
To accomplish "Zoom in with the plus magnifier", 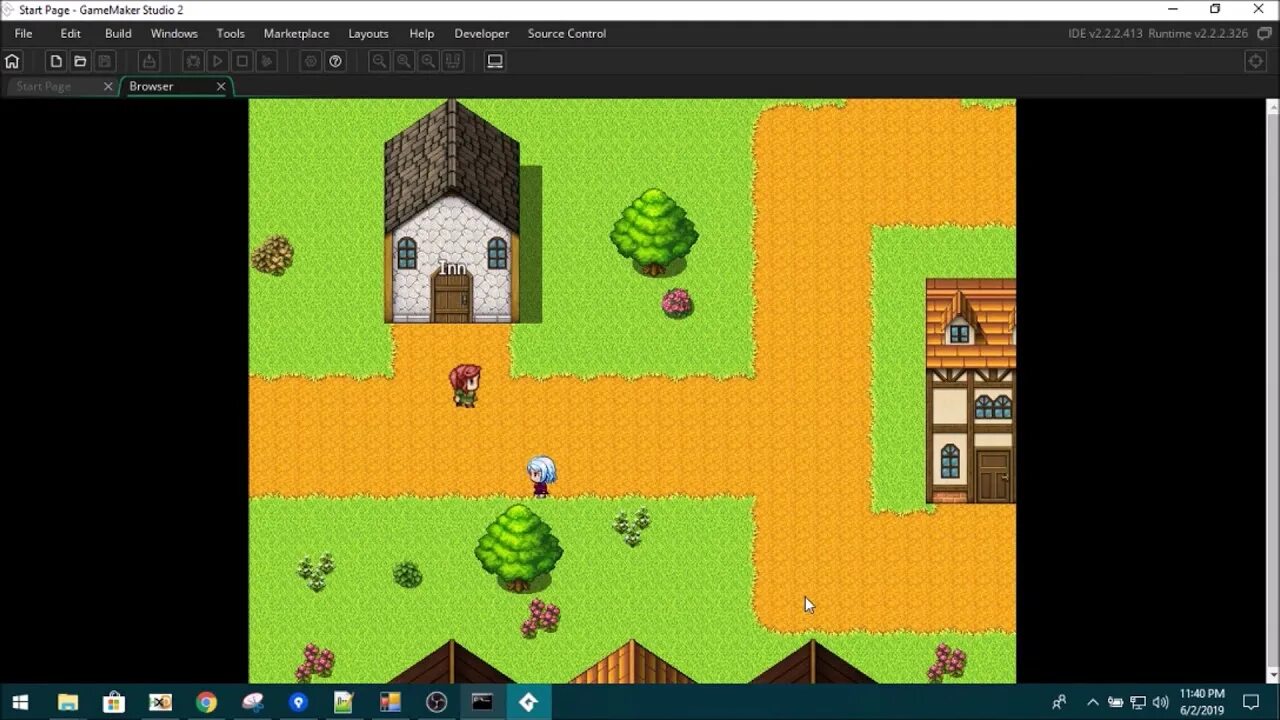I will click(x=428, y=61).
